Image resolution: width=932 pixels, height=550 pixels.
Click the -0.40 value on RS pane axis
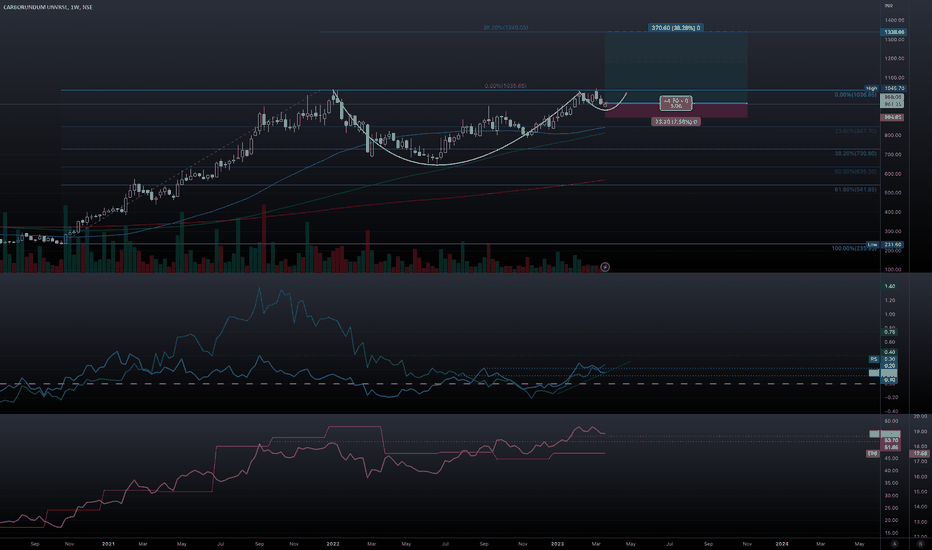[x=890, y=411]
